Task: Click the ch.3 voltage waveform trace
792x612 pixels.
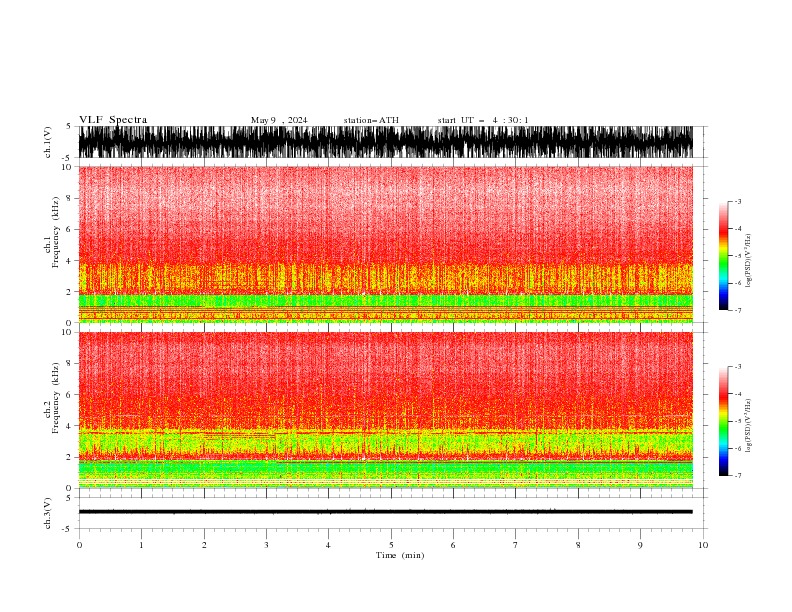Action: [385, 512]
